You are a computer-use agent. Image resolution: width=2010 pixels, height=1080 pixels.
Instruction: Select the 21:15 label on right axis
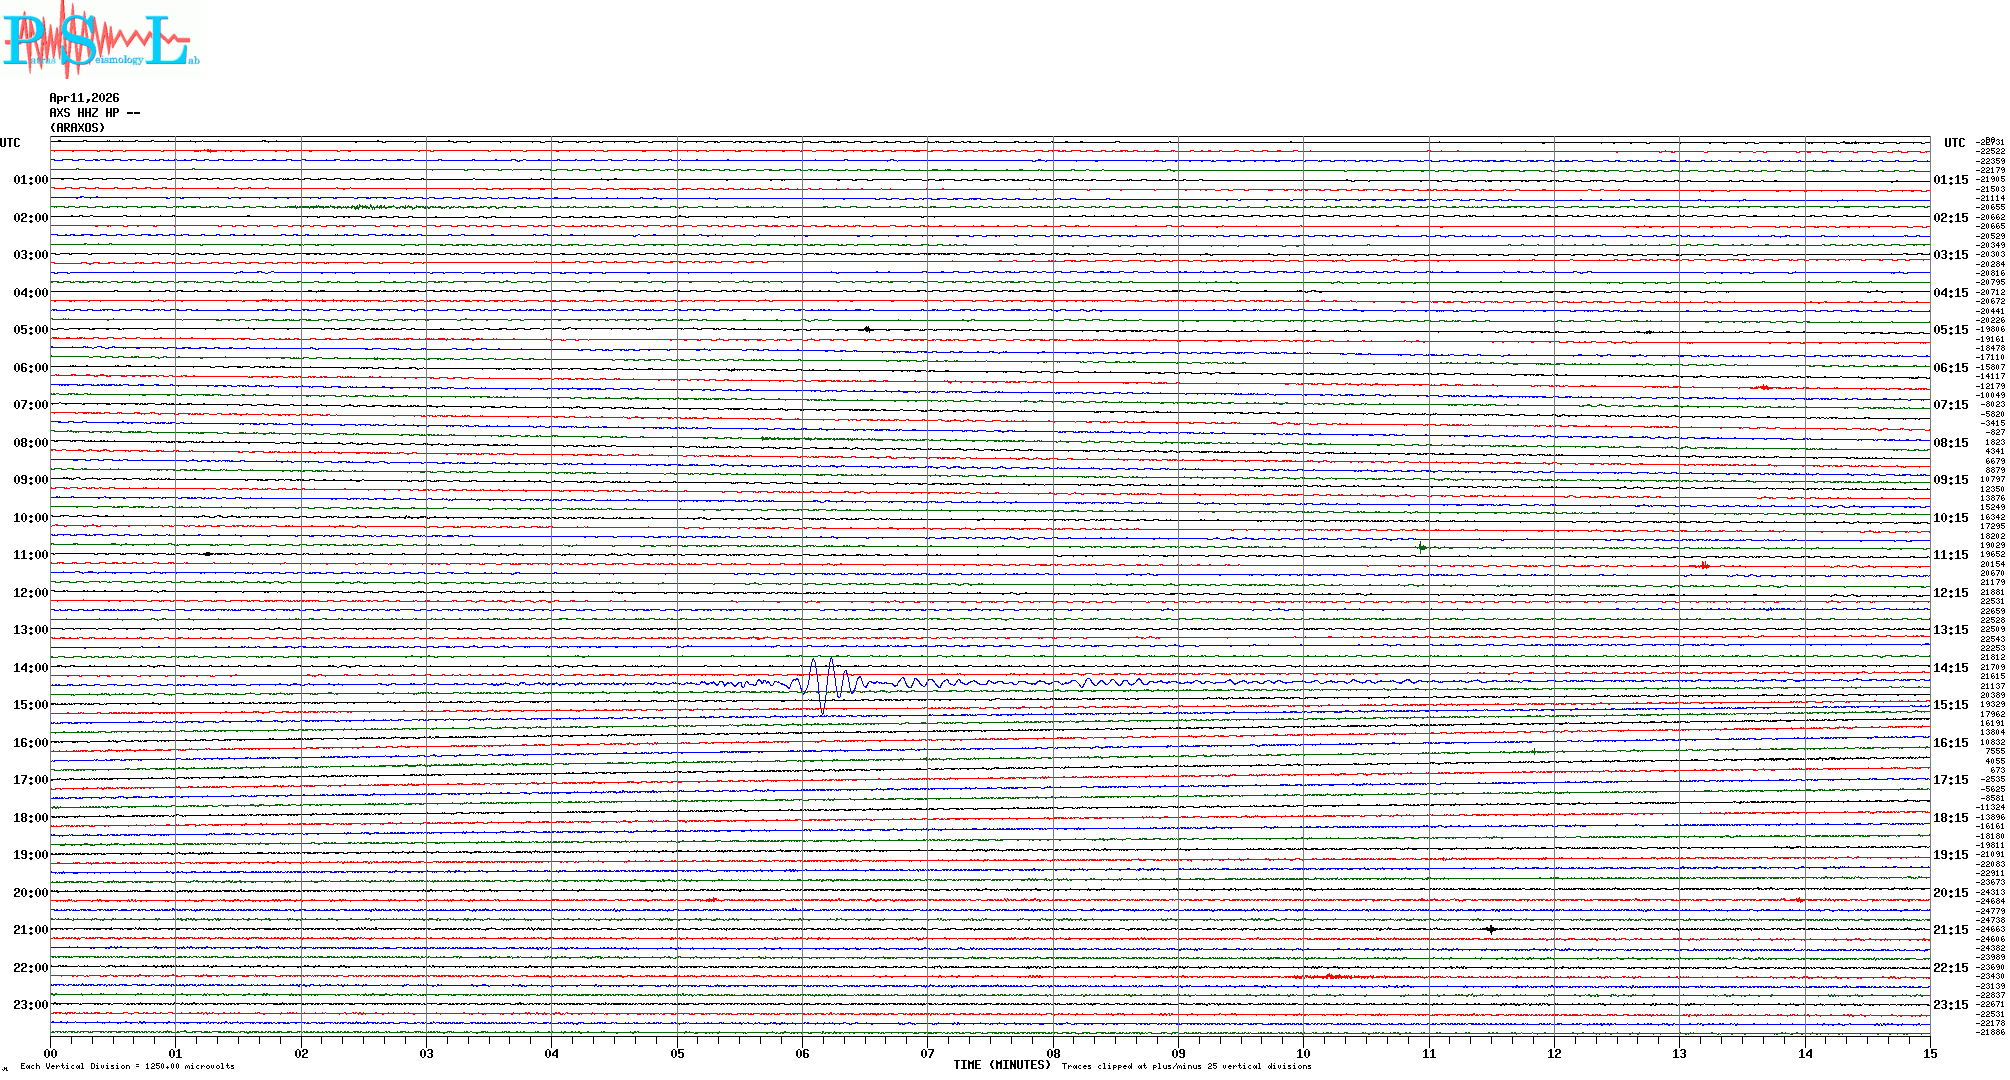coord(1950,930)
